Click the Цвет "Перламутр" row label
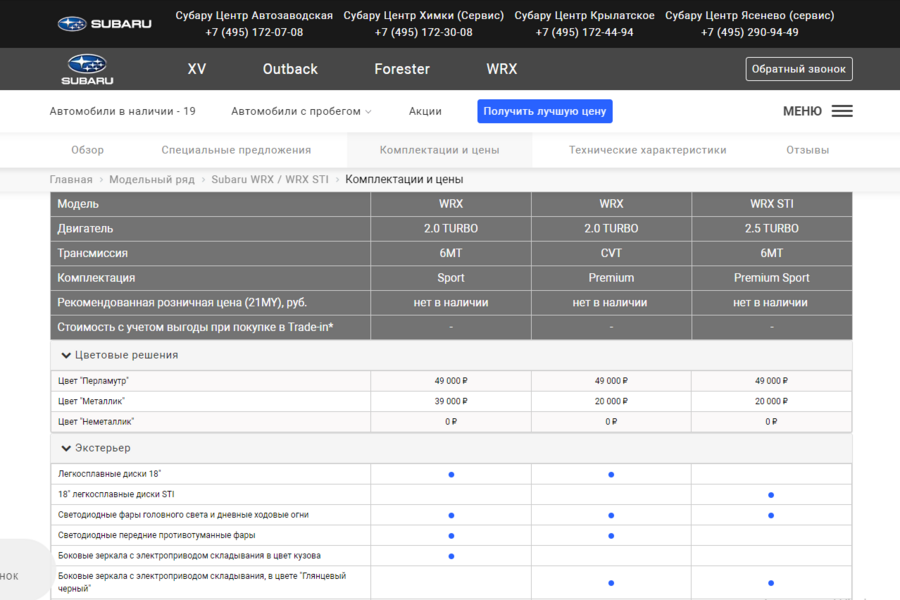 (94, 381)
